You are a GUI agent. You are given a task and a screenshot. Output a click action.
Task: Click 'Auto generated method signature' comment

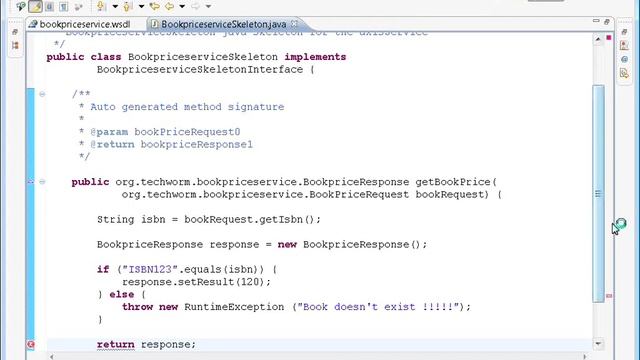tap(187, 107)
